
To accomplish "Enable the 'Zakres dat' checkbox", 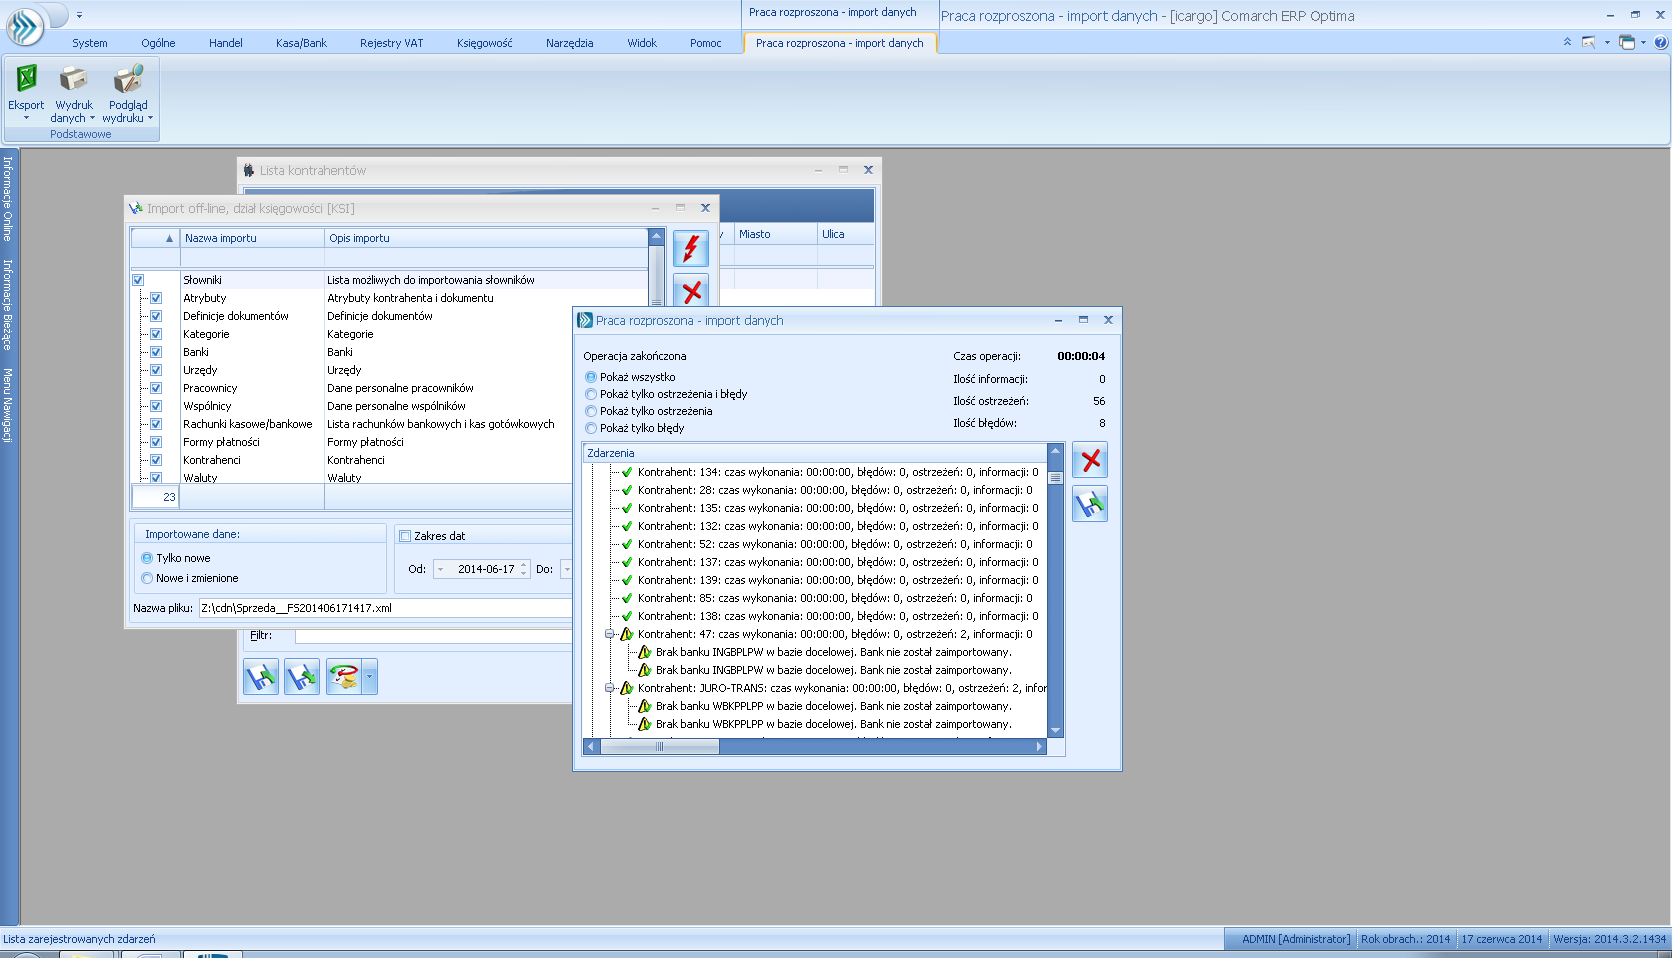I will coord(405,536).
